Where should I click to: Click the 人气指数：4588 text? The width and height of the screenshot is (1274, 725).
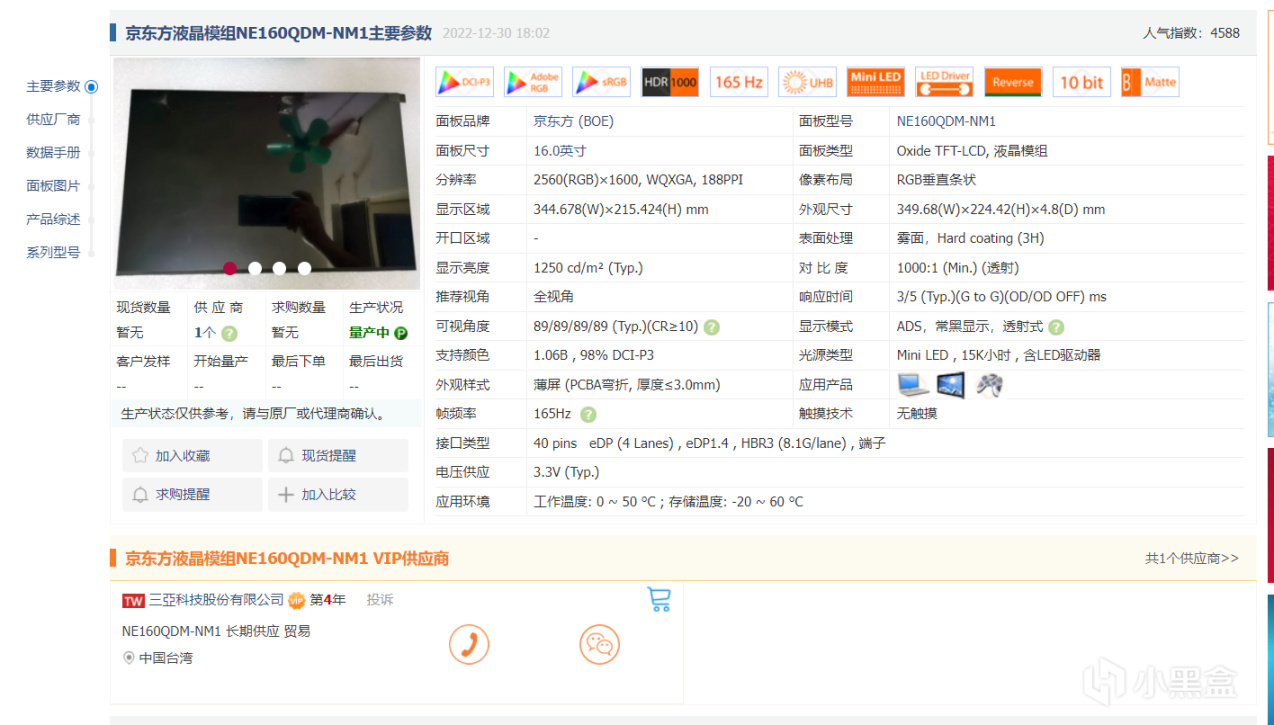(x=1191, y=33)
